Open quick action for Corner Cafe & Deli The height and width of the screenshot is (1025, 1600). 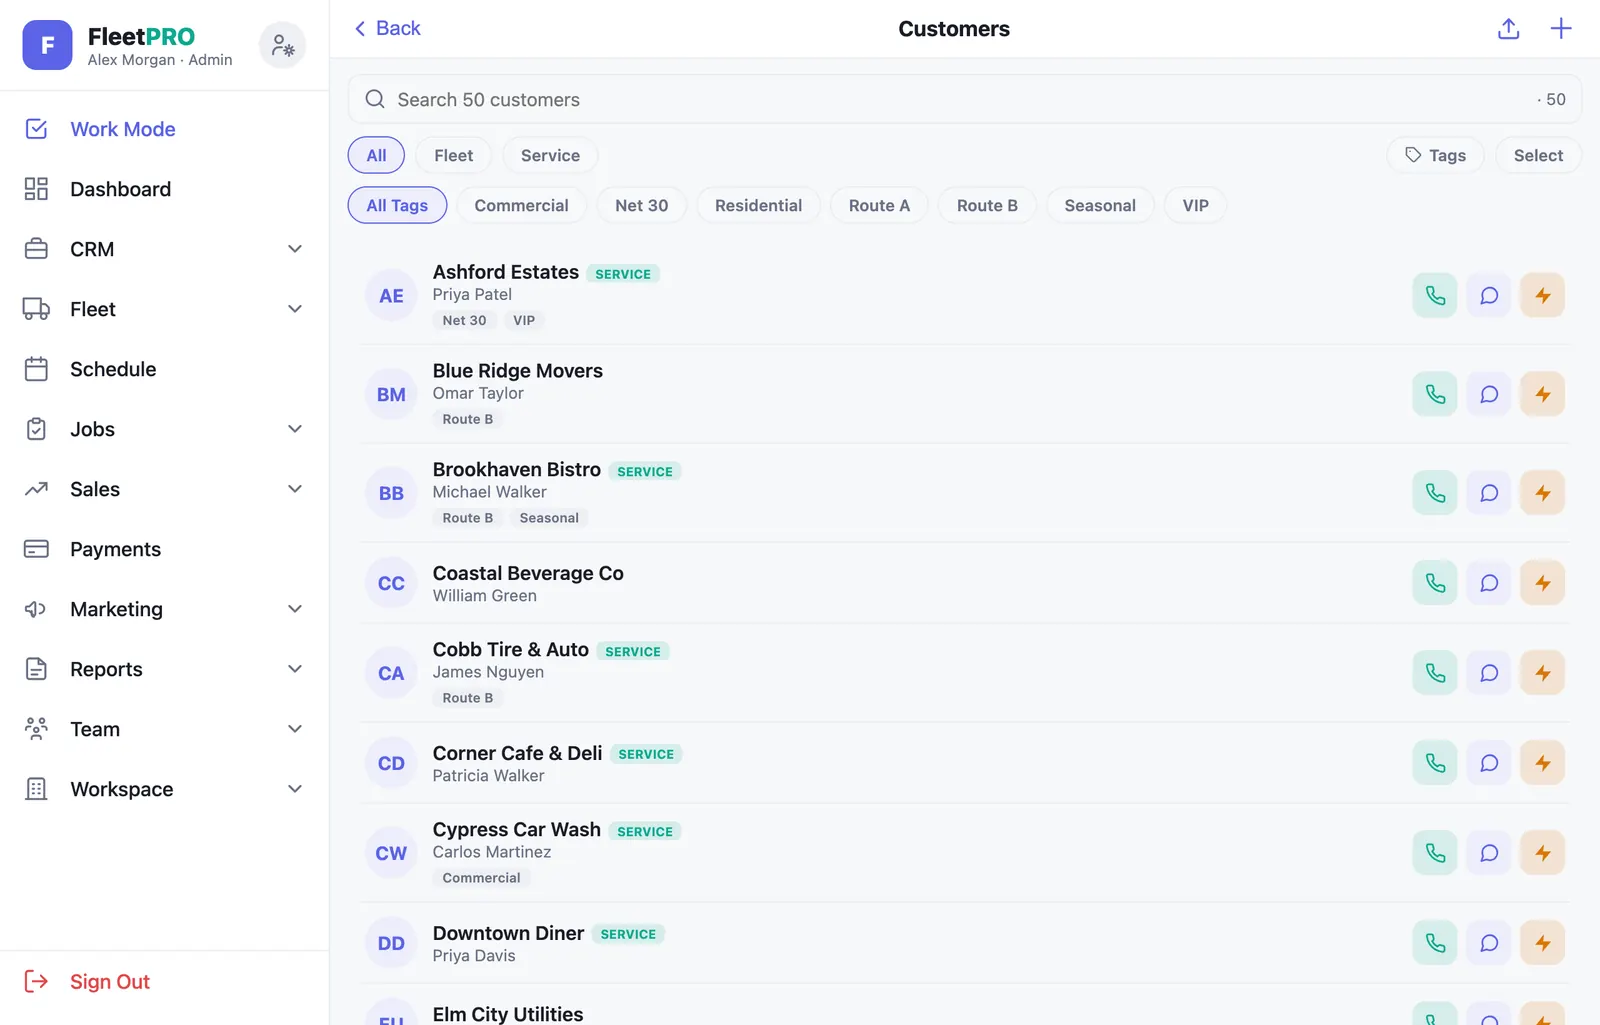pyautogui.click(x=1542, y=763)
